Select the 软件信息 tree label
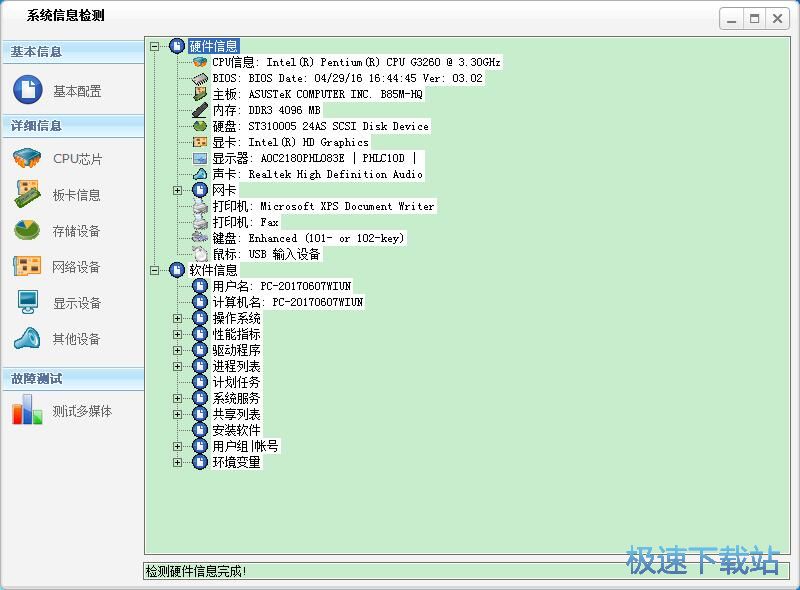Viewport: 800px width, 590px height. [213, 269]
